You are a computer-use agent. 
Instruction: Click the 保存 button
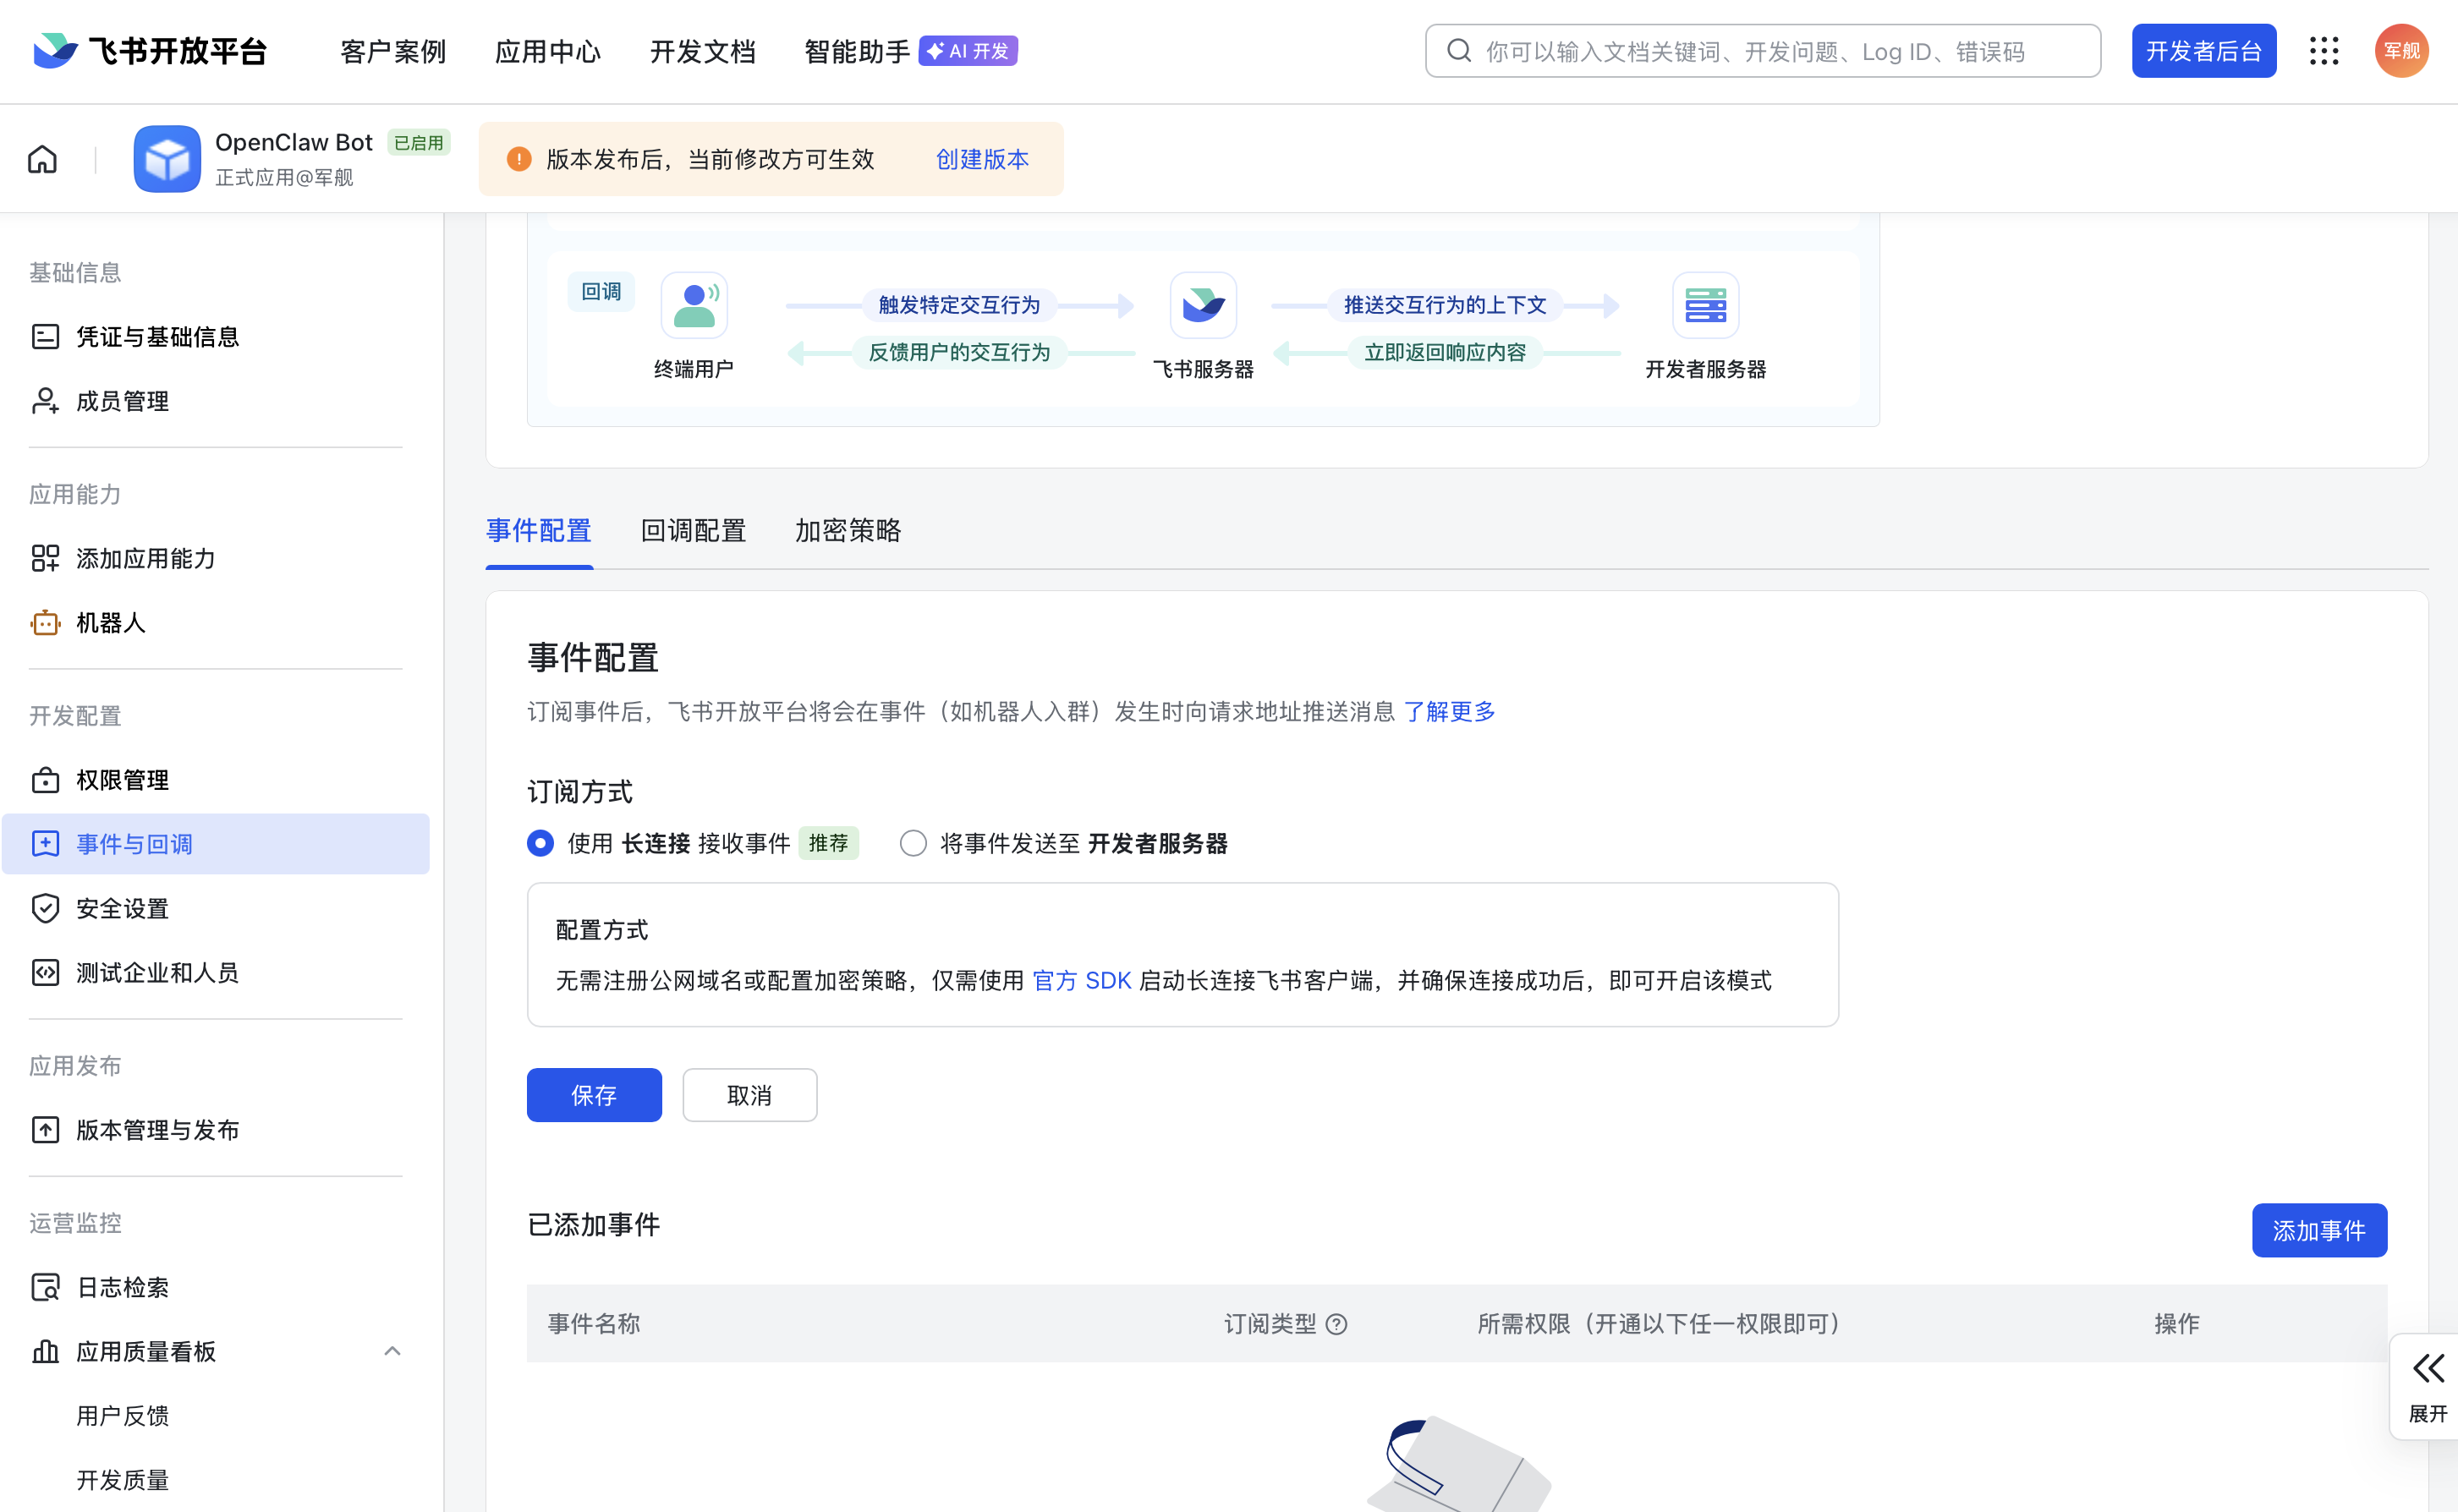click(594, 1095)
